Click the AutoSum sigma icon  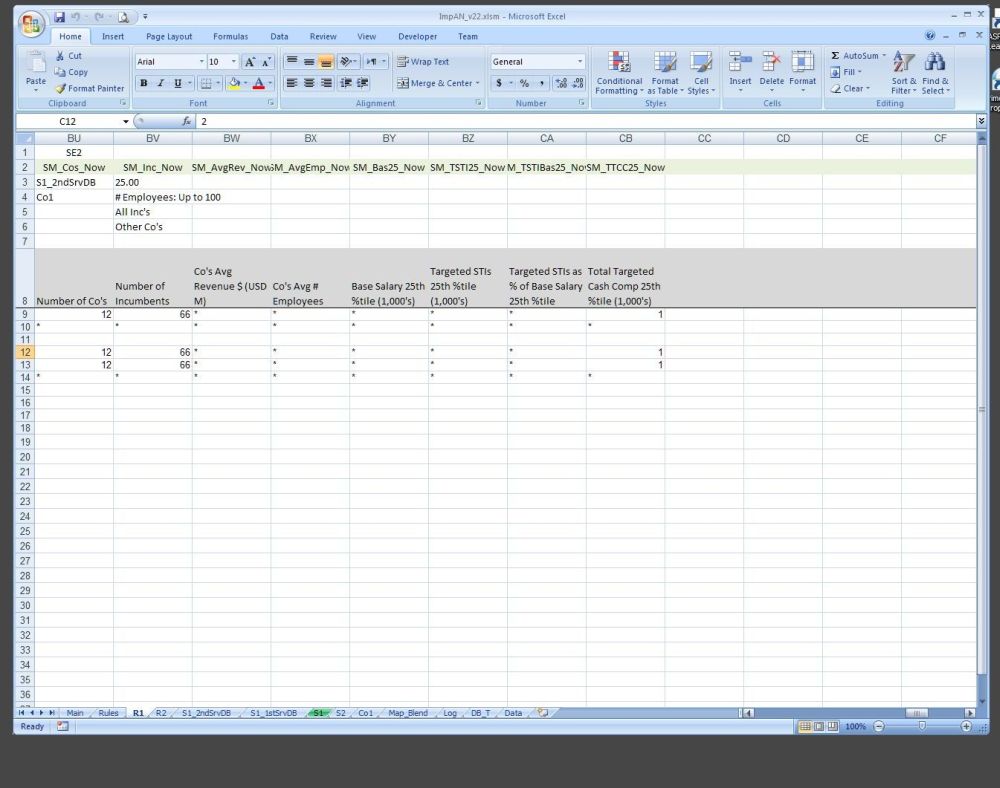coord(836,56)
